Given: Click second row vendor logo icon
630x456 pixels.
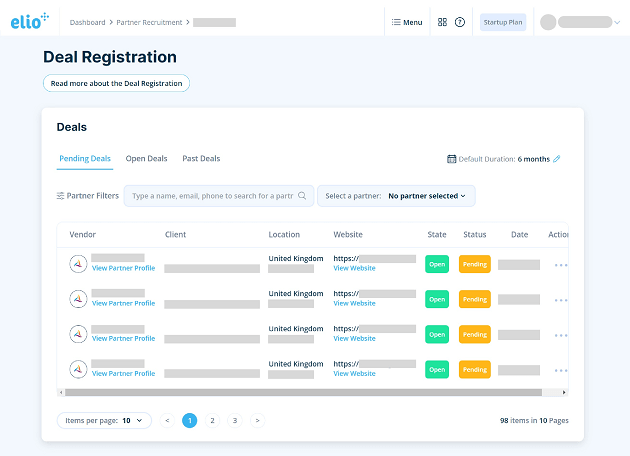Looking at the screenshot, I should [x=78, y=299].
